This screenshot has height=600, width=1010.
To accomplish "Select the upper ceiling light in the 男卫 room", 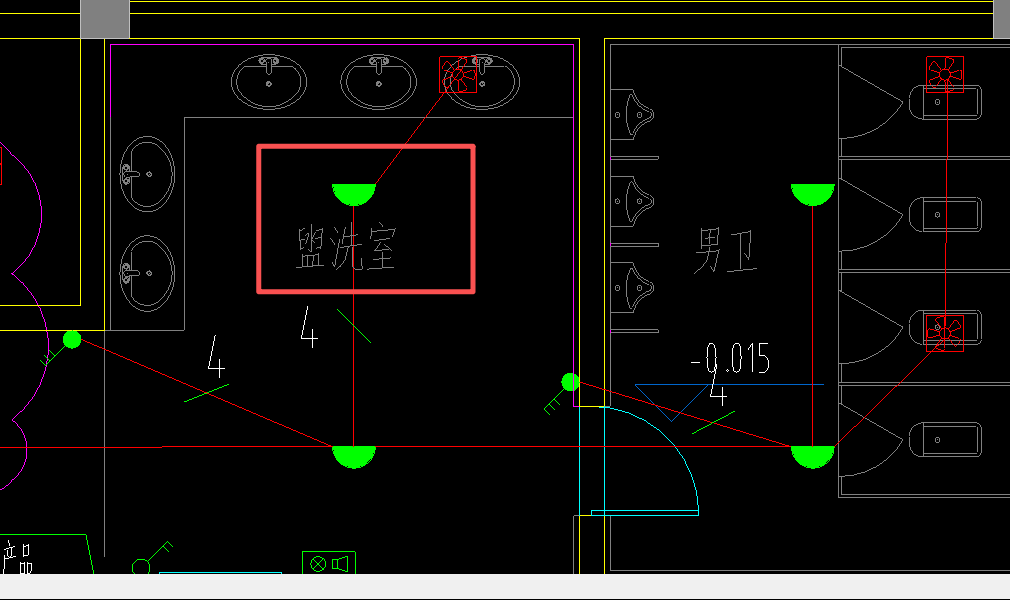I will pyautogui.click(x=812, y=195).
